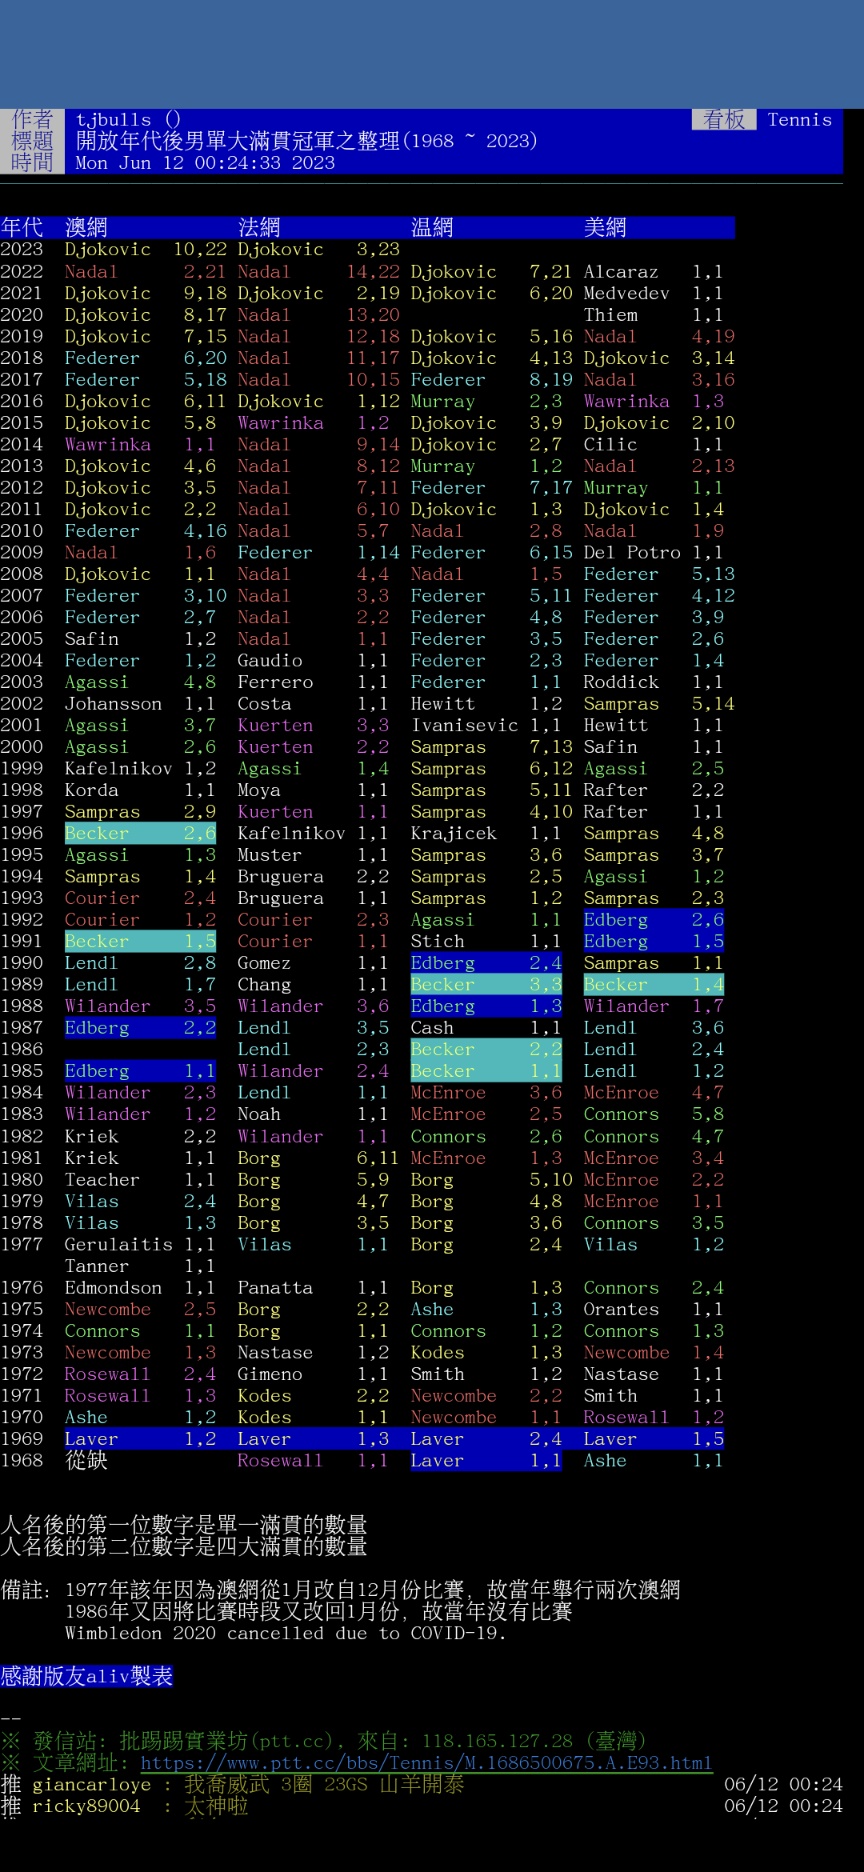This screenshot has height=1872, width=864.
Task: Select author name tjbulls
Action: point(113,120)
